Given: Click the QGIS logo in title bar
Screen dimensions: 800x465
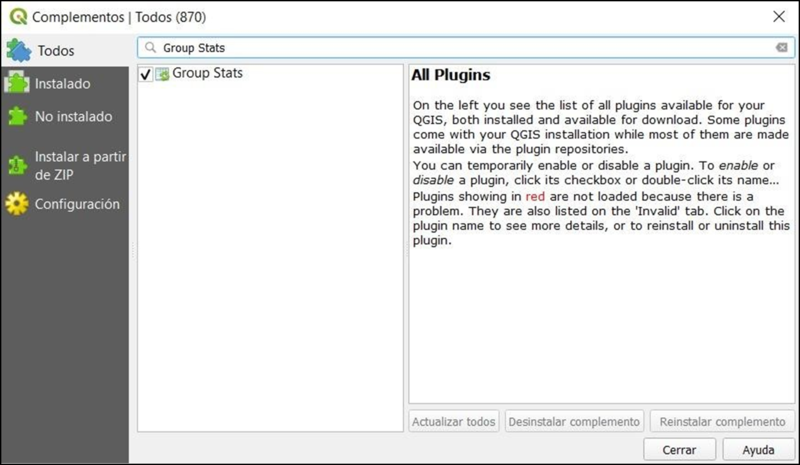Looking at the screenshot, I should (x=18, y=16).
